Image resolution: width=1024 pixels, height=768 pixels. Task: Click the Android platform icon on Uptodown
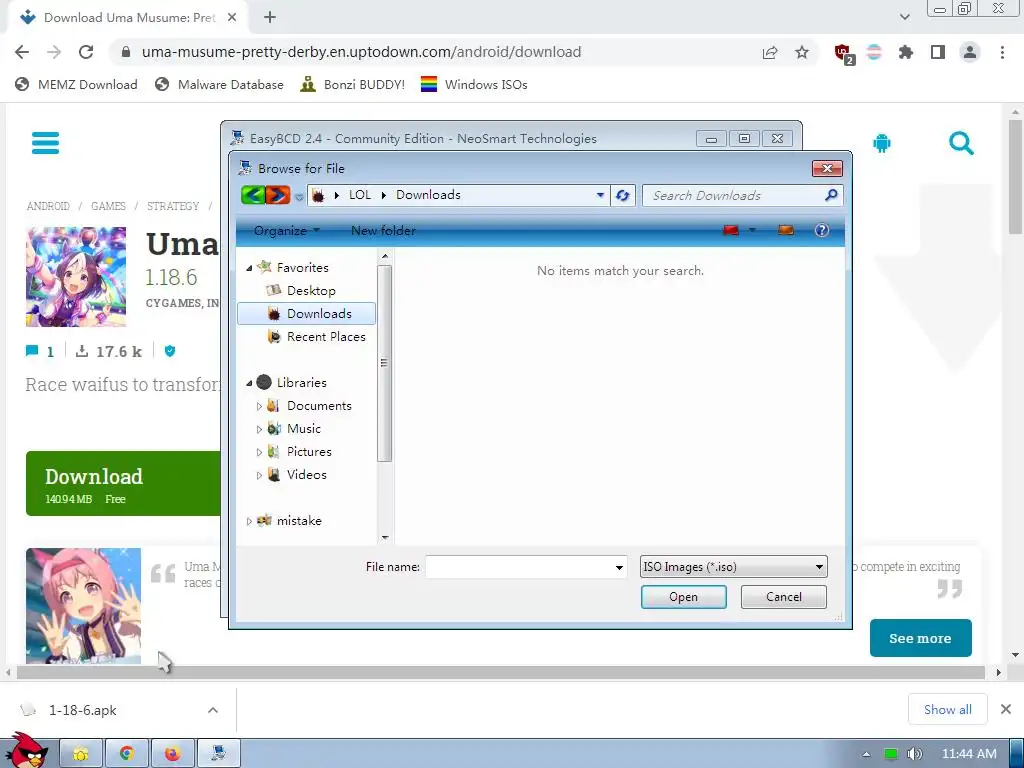[882, 143]
